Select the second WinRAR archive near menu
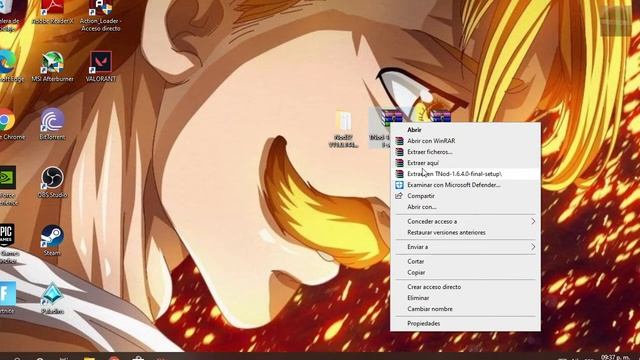The width and height of the screenshot is (640, 360). coord(441,116)
